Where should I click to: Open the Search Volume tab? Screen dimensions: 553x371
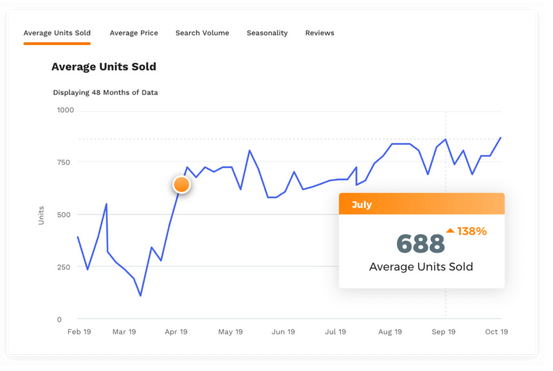[202, 33]
